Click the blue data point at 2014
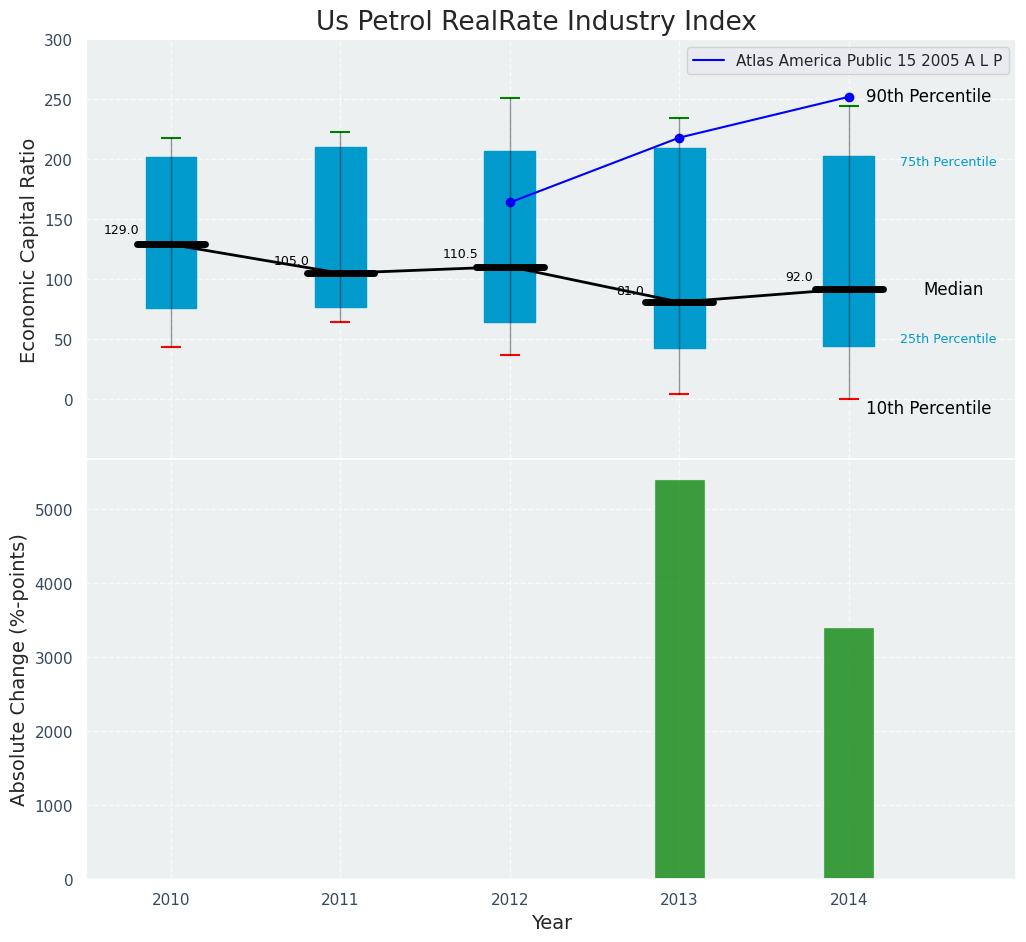 849,97
